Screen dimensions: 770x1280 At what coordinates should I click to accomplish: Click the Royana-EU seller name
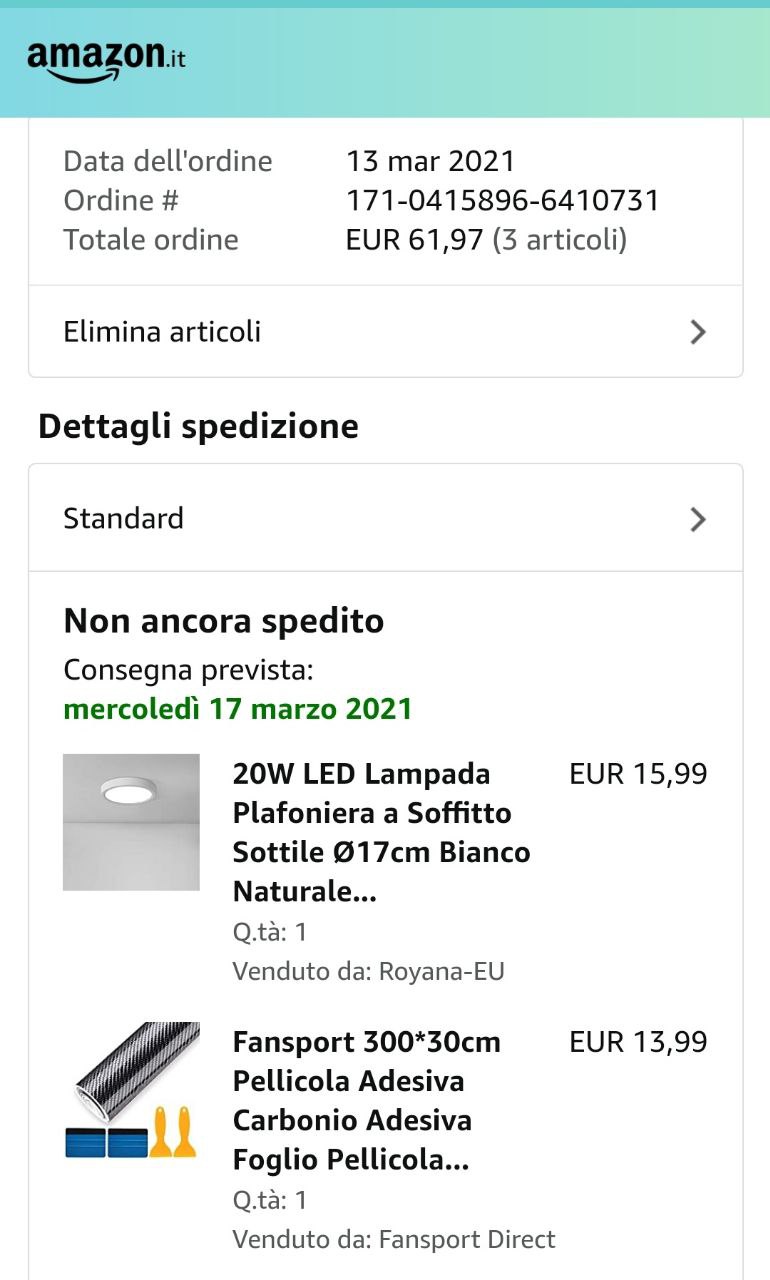[x=441, y=971]
